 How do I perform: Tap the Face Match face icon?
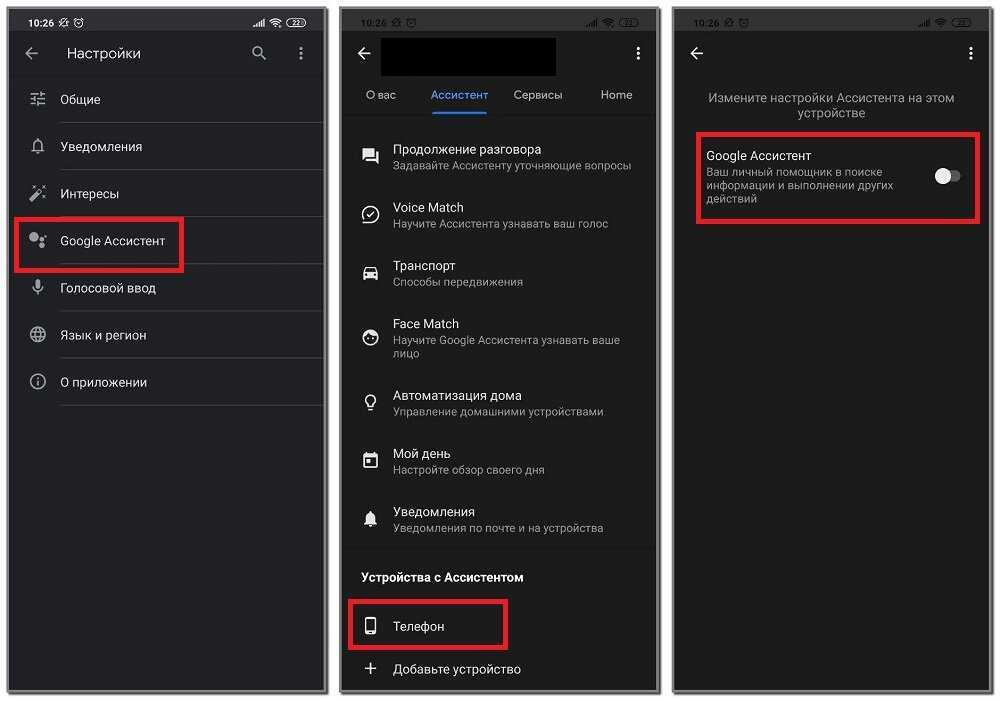[x=371, y=337]
